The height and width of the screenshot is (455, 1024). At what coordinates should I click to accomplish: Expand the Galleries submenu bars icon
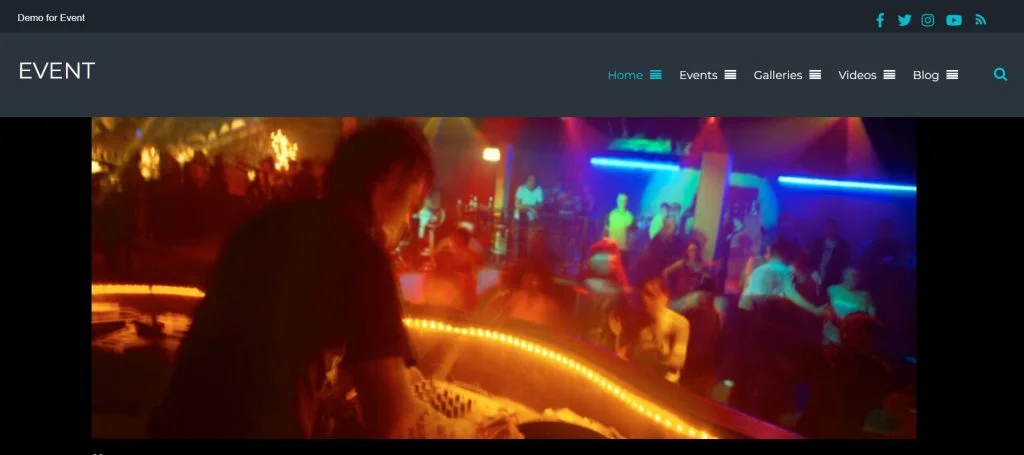coord(815,74)
